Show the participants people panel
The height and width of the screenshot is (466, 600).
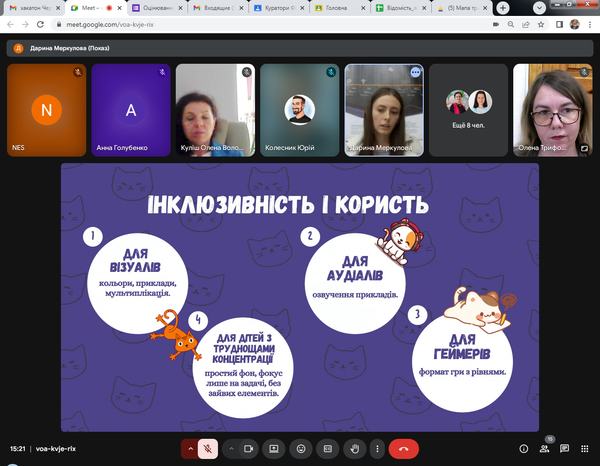pyautogui.click(x=545, y=449)
